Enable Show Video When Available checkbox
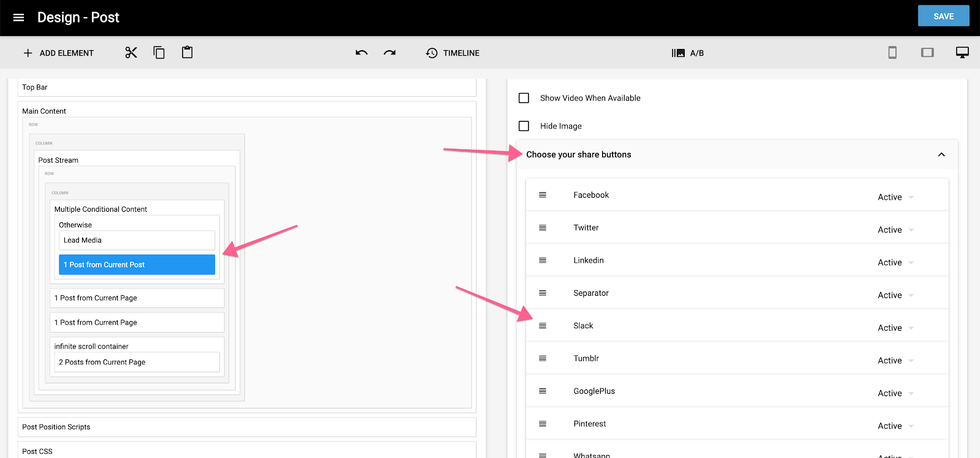This screenshot has width=980, height=458. (523, 98)
